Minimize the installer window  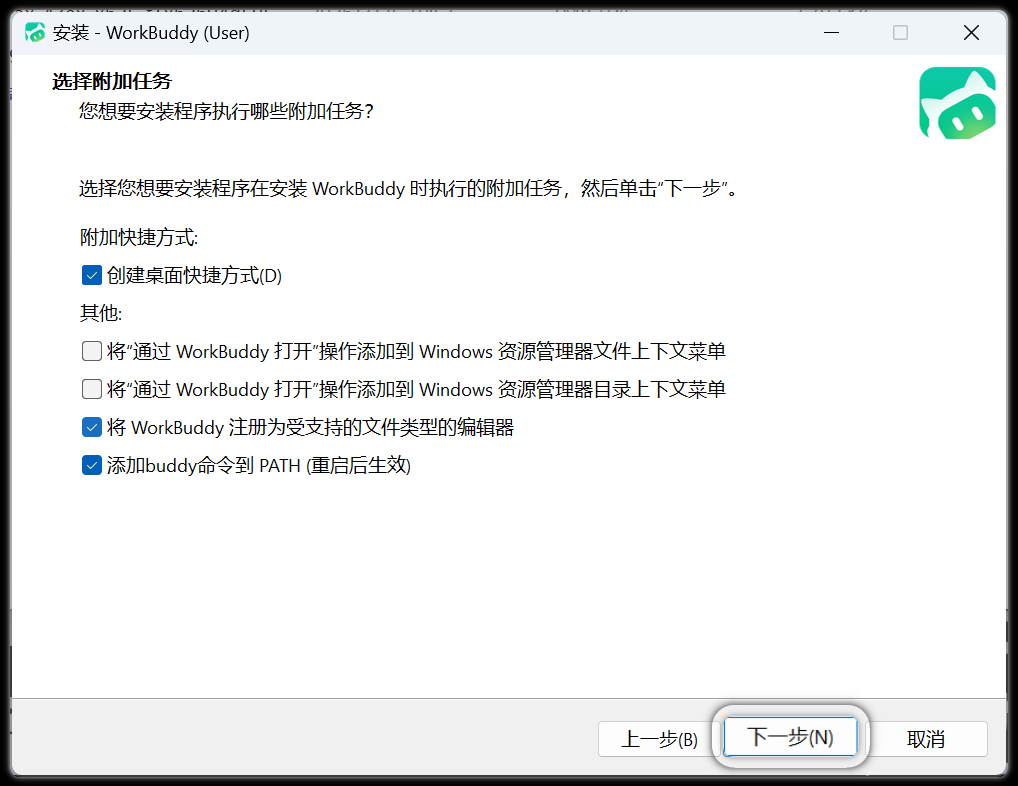point(832,32)
